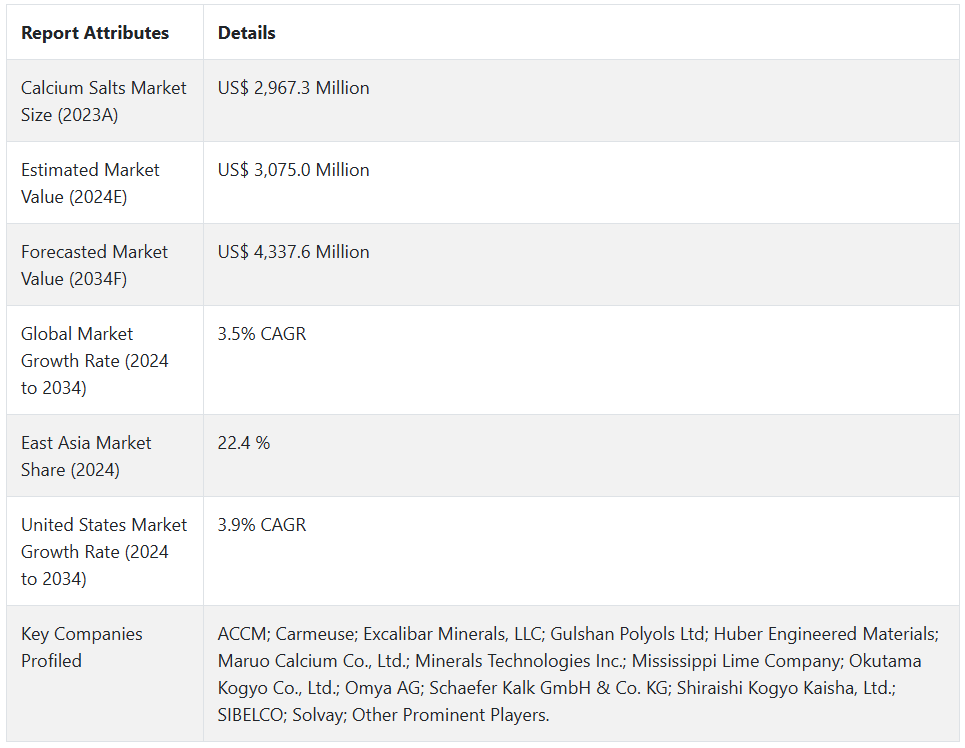Viewport: 965px width, 748px height.
Task: Click the 3.9% CAGR value
Action: 262,525
